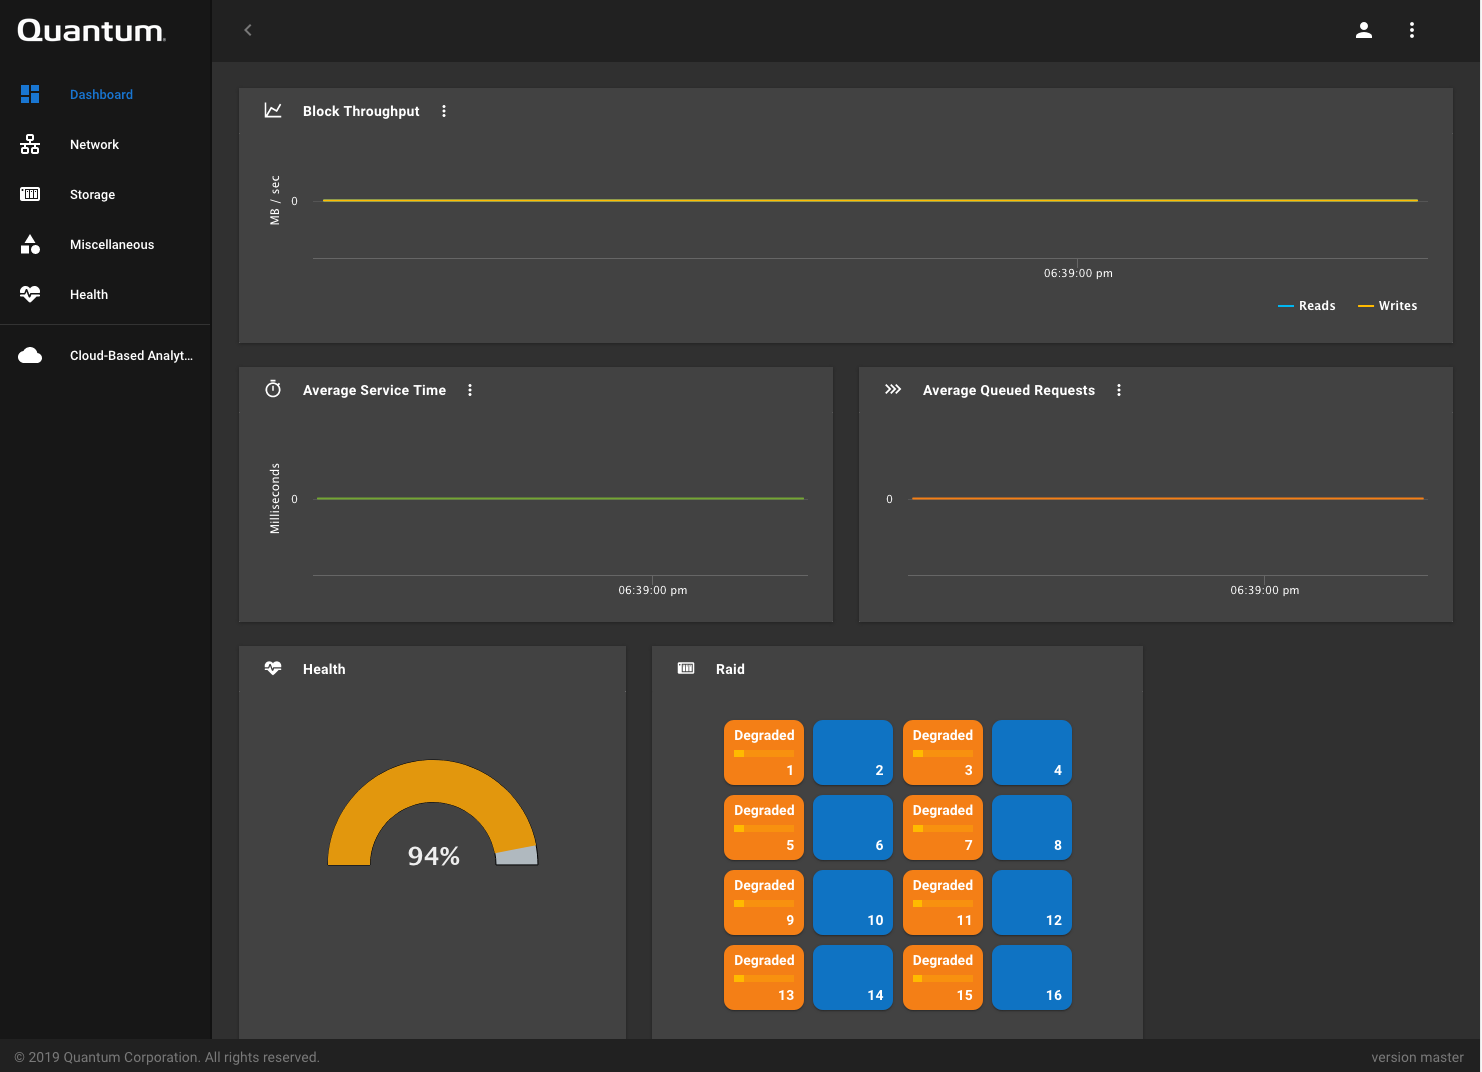Click the 94% health gauge

[x=433, y=820]
